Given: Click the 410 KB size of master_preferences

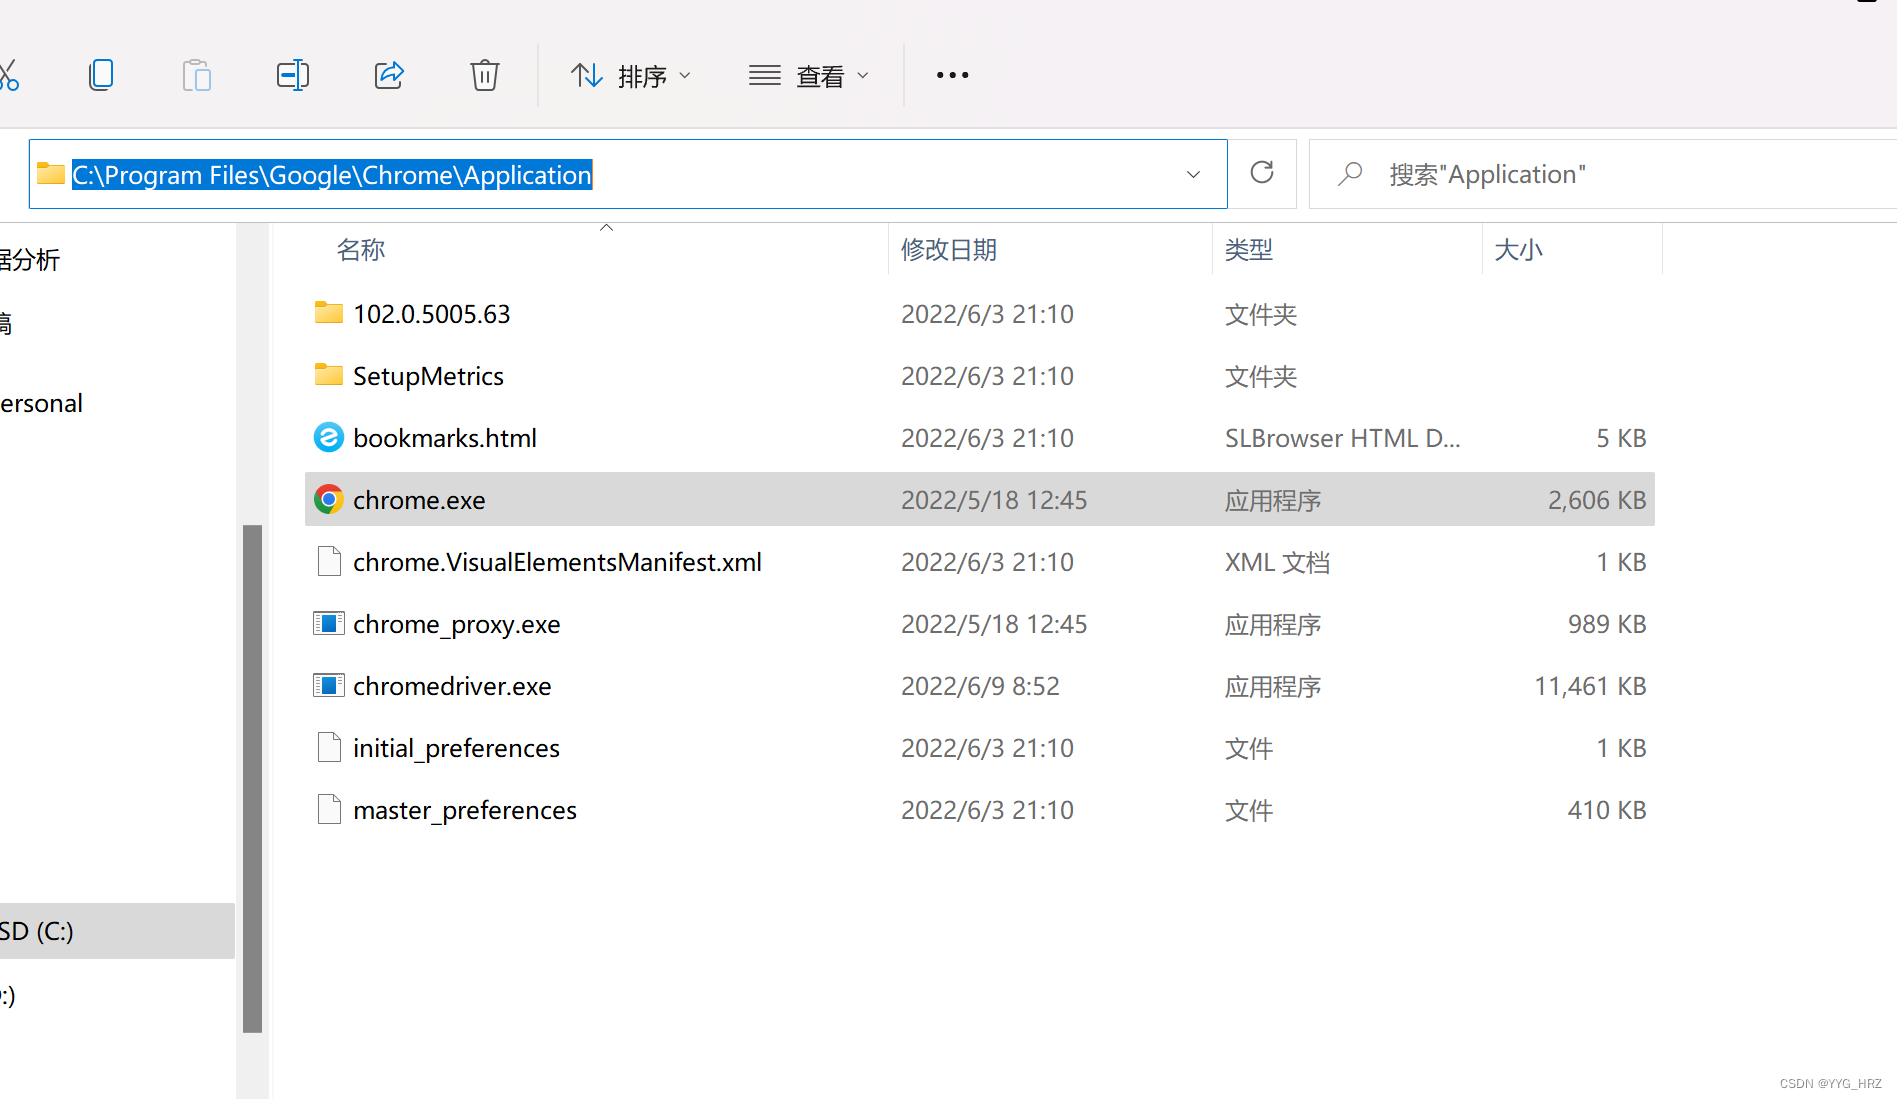Looking at the screenshot, I should pos(1607,810).
